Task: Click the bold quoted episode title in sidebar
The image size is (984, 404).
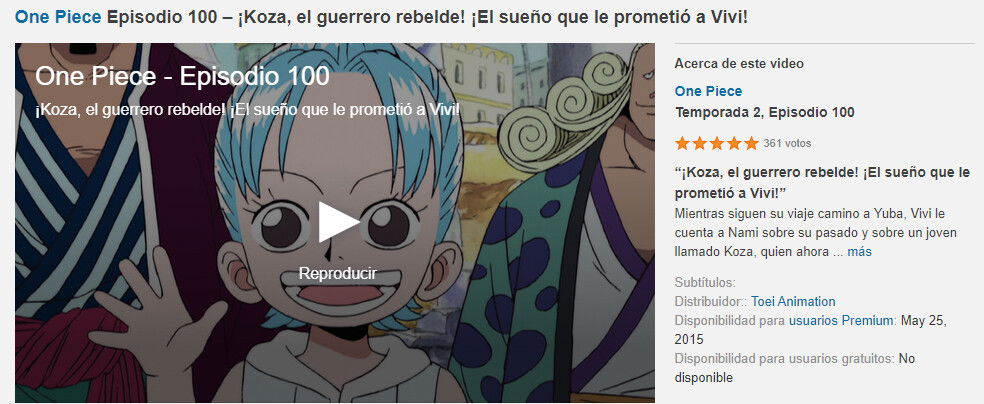Action: (822, 182)
